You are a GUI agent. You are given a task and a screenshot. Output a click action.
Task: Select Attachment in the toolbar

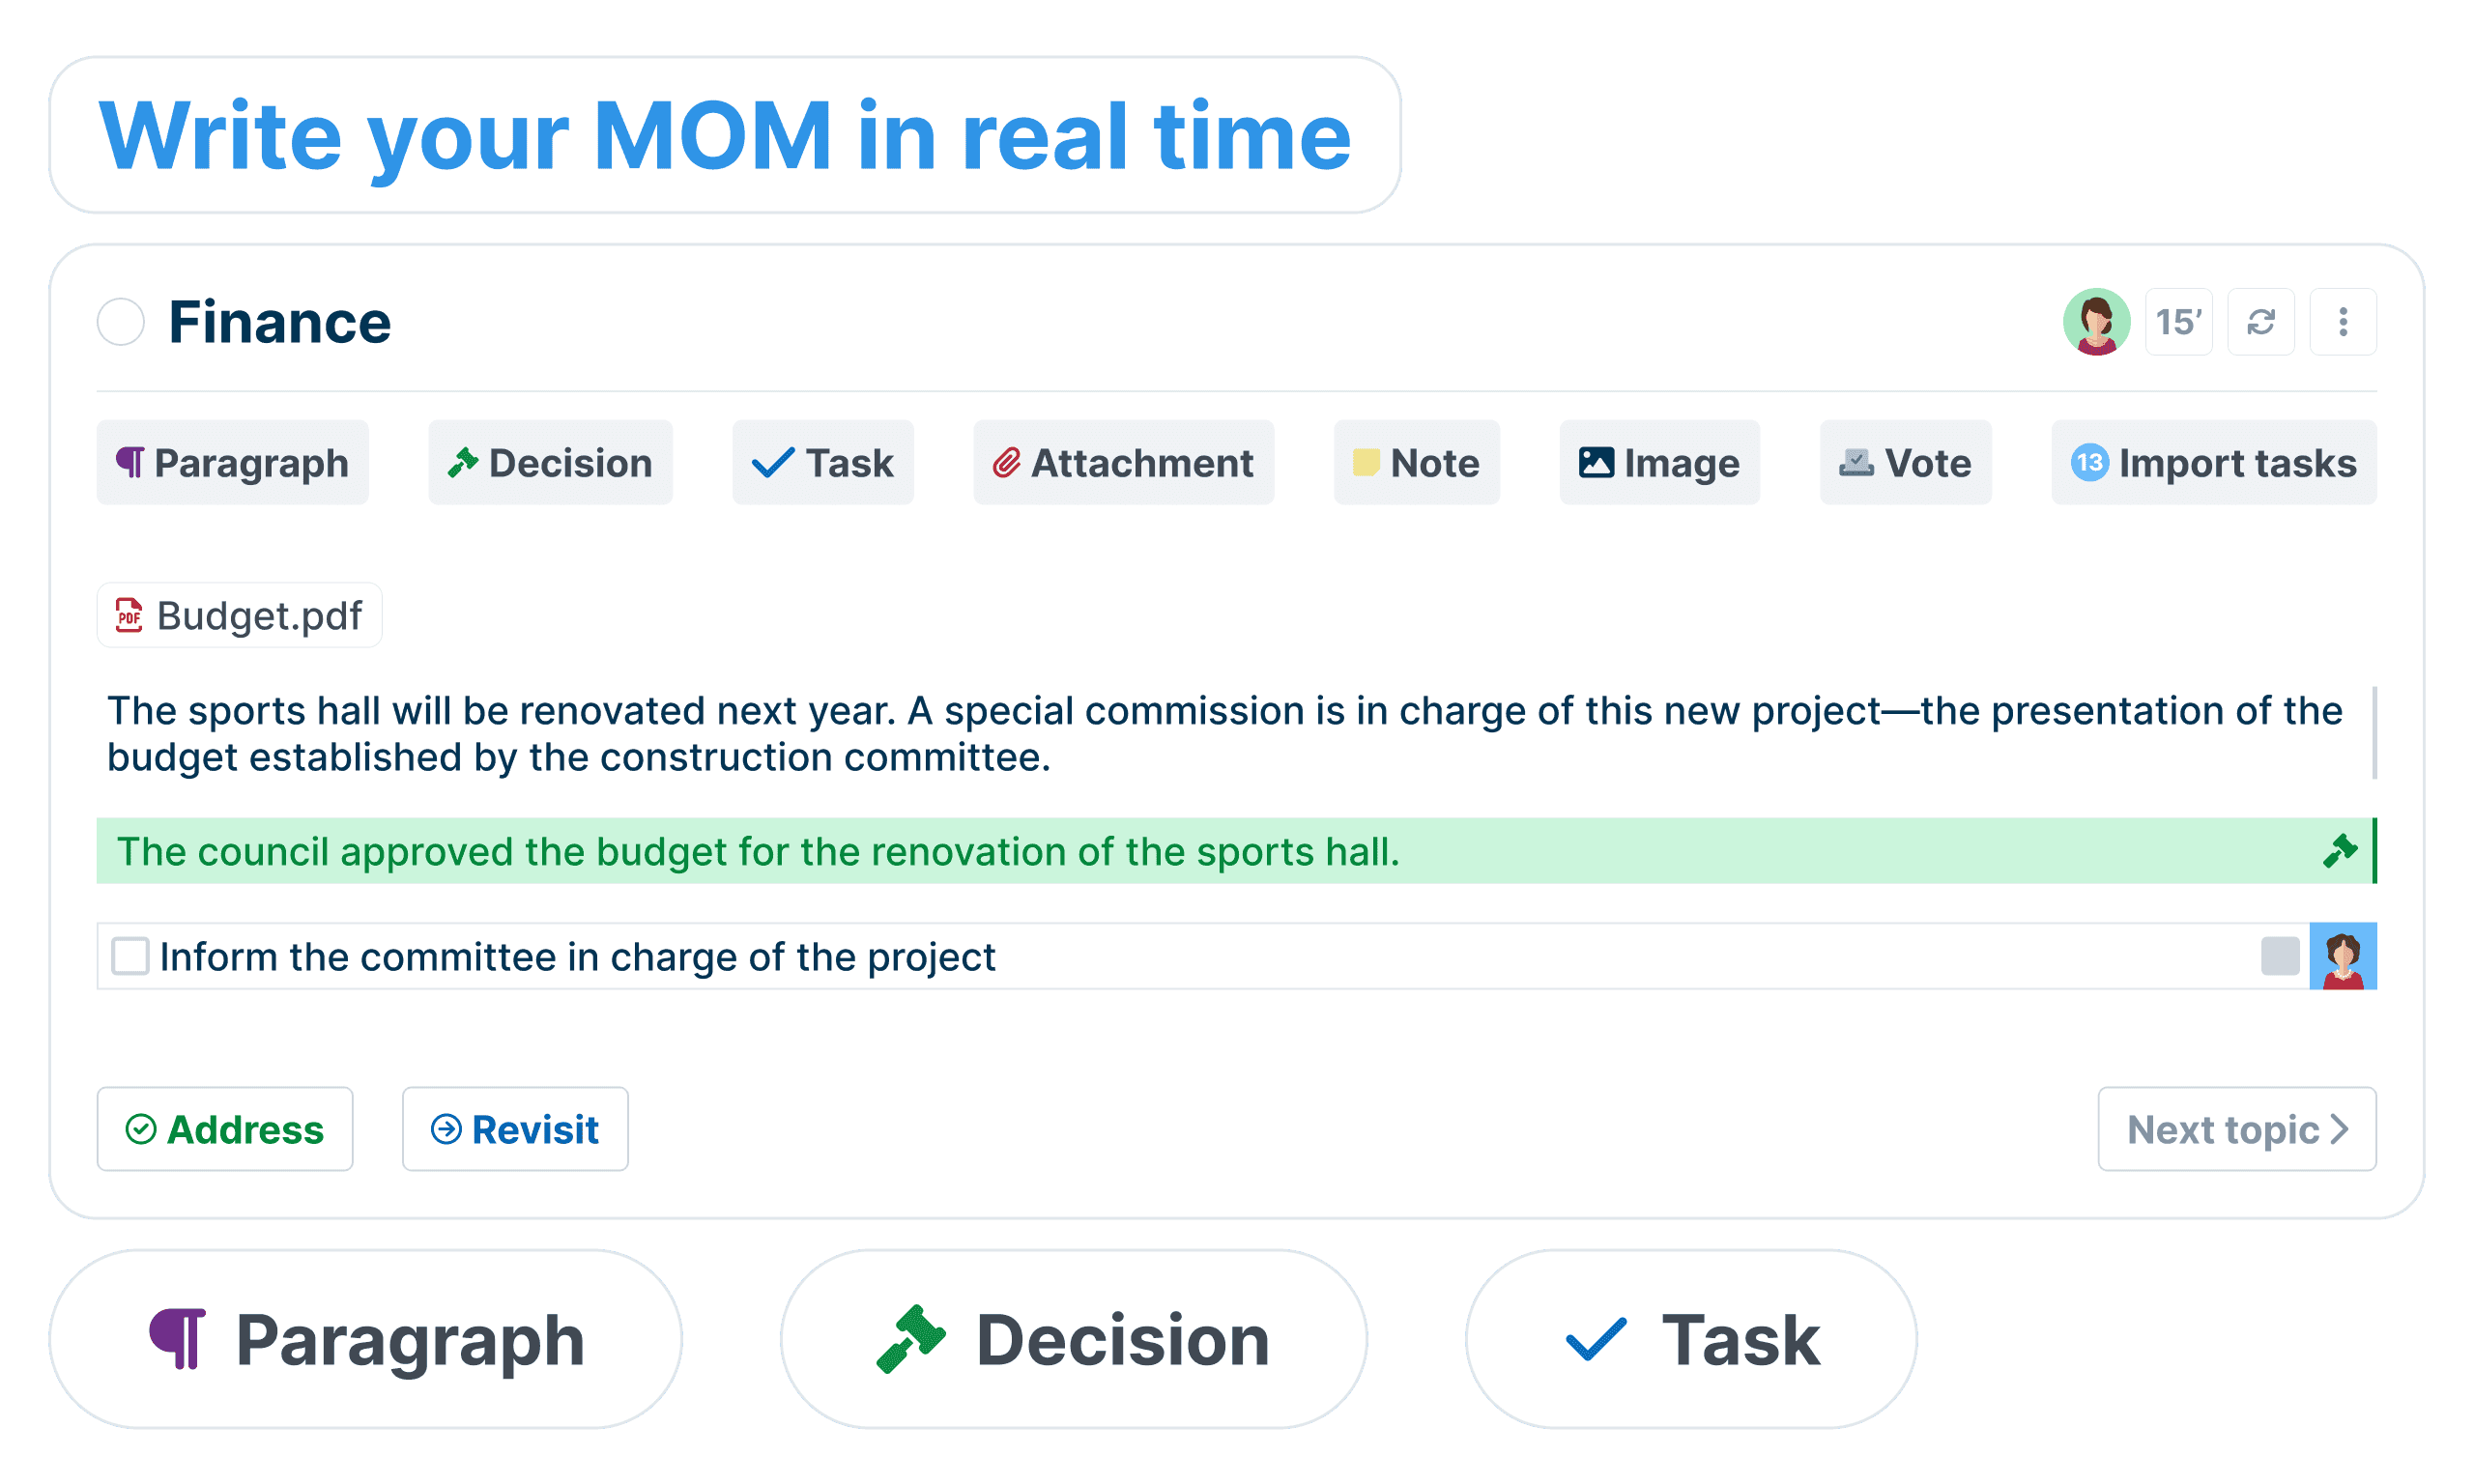pyautogui.click(x=1123, y=463)
